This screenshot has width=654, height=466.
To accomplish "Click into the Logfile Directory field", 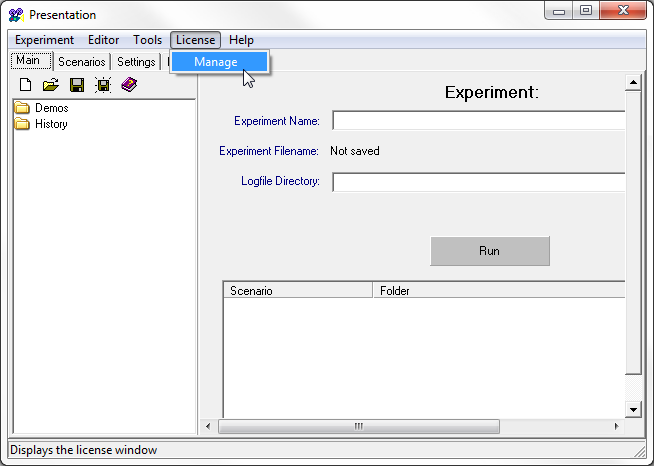I will pos(479,182).
